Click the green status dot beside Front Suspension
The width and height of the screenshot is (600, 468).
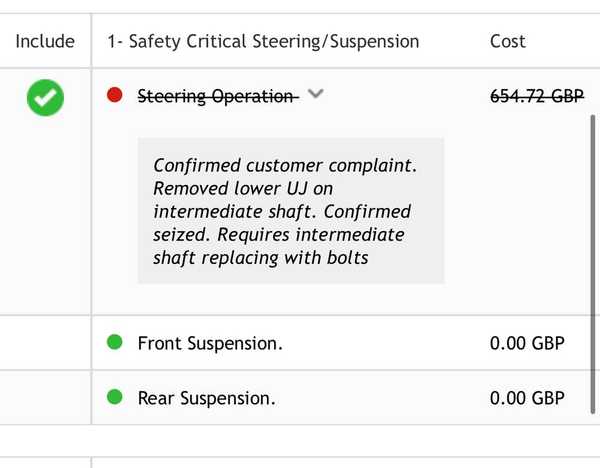tap(114, 343)
